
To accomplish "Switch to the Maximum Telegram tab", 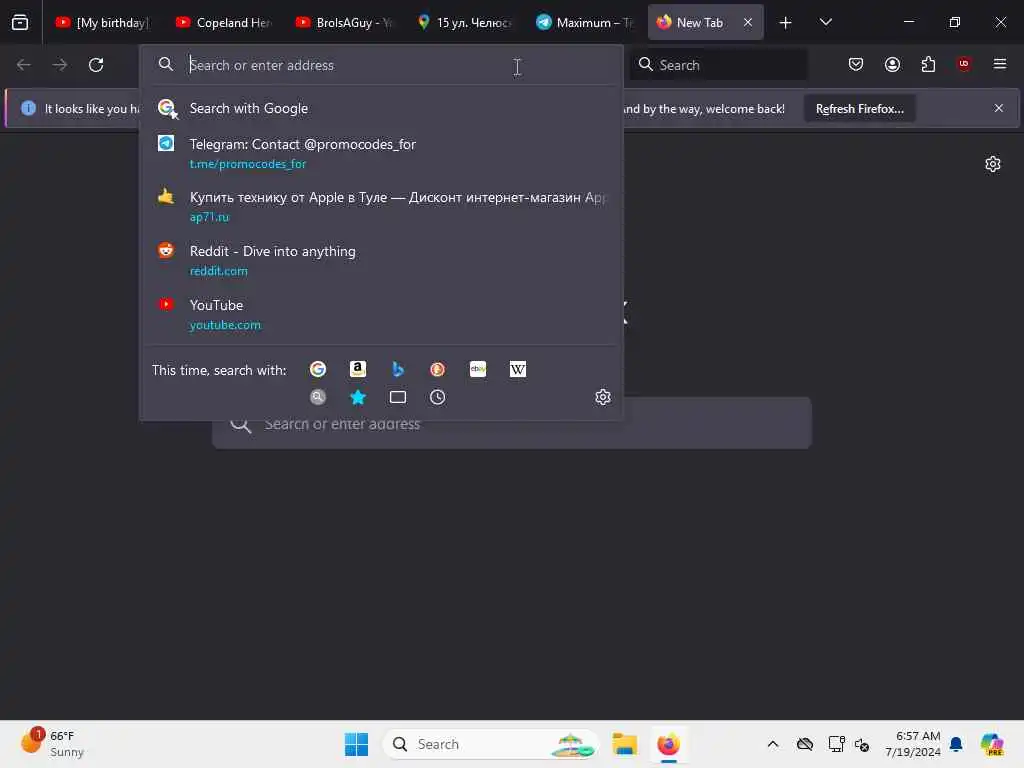I will click(585, 23).
